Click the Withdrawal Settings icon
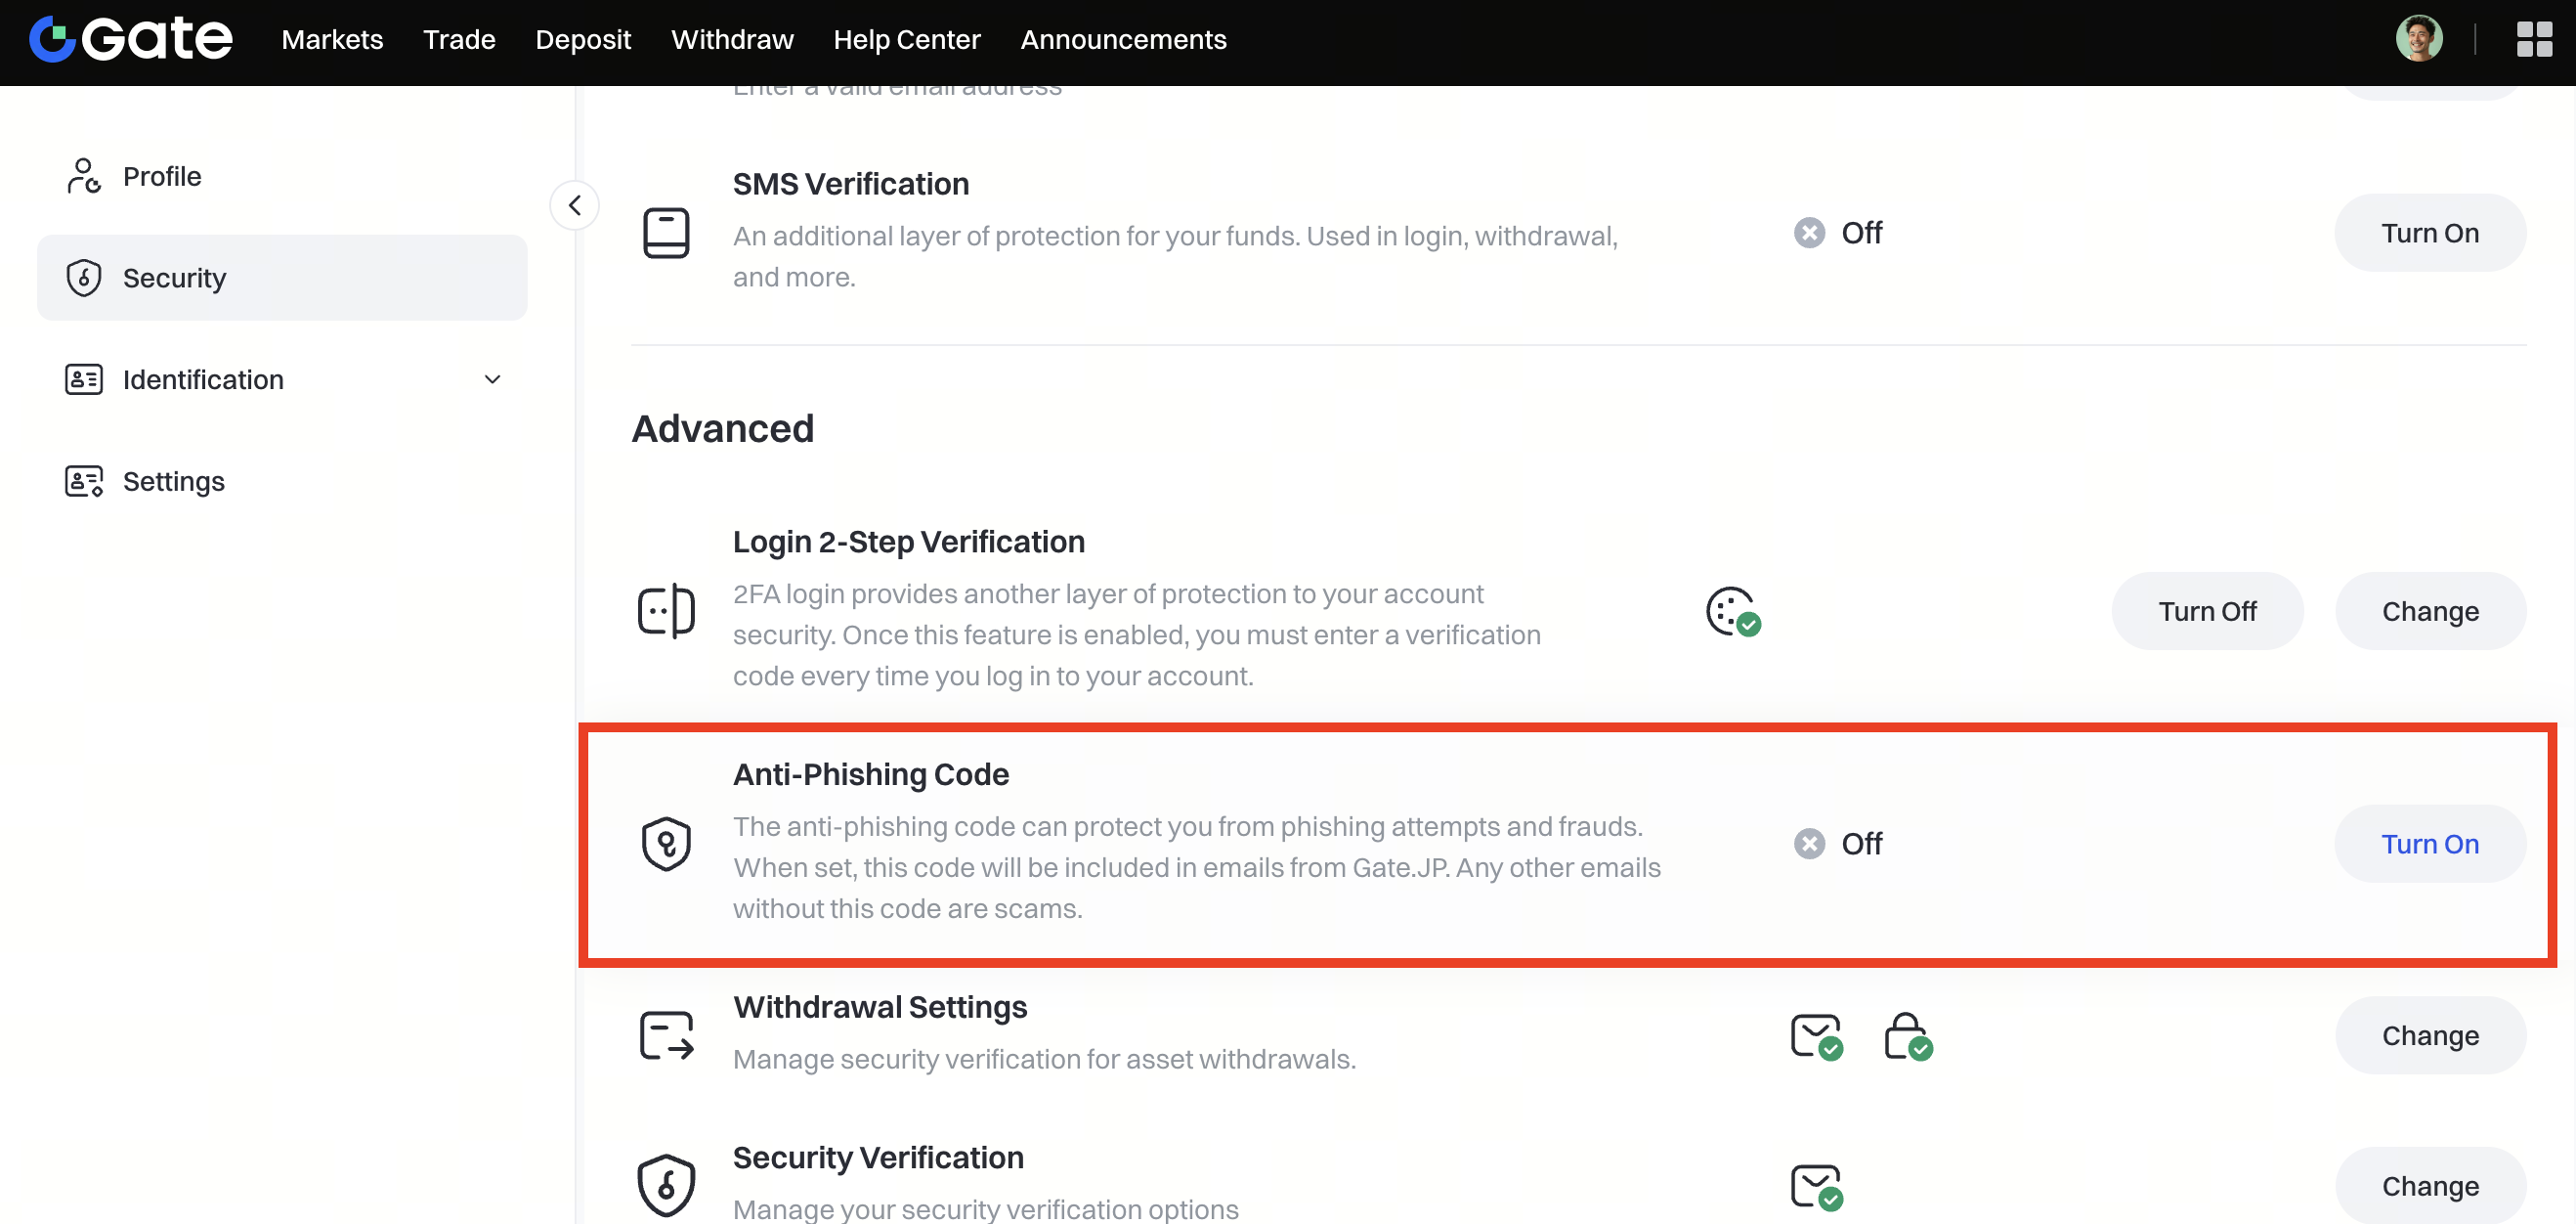 [666, 1035]
